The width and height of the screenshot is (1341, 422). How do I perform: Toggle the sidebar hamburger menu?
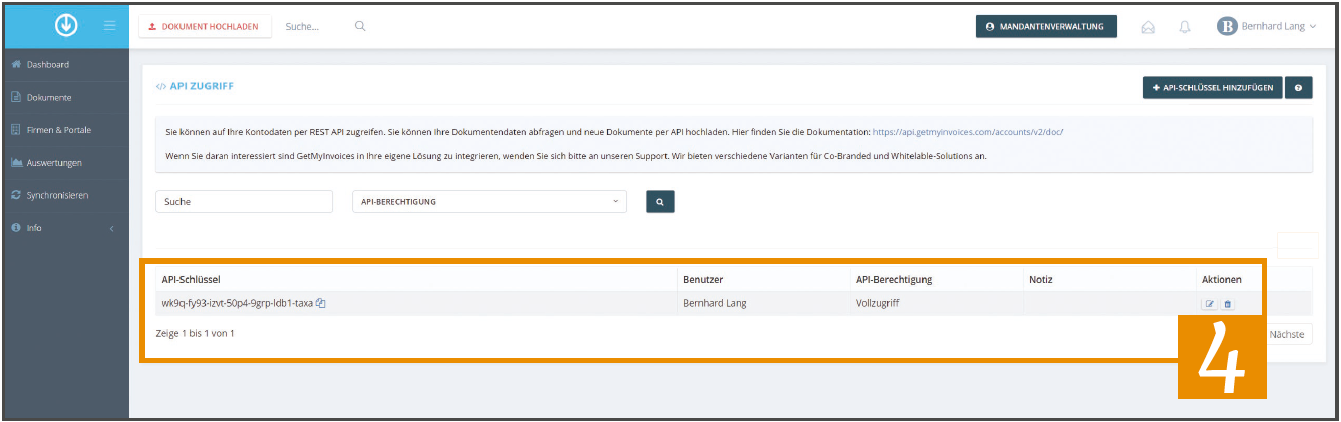click(111, 27)
